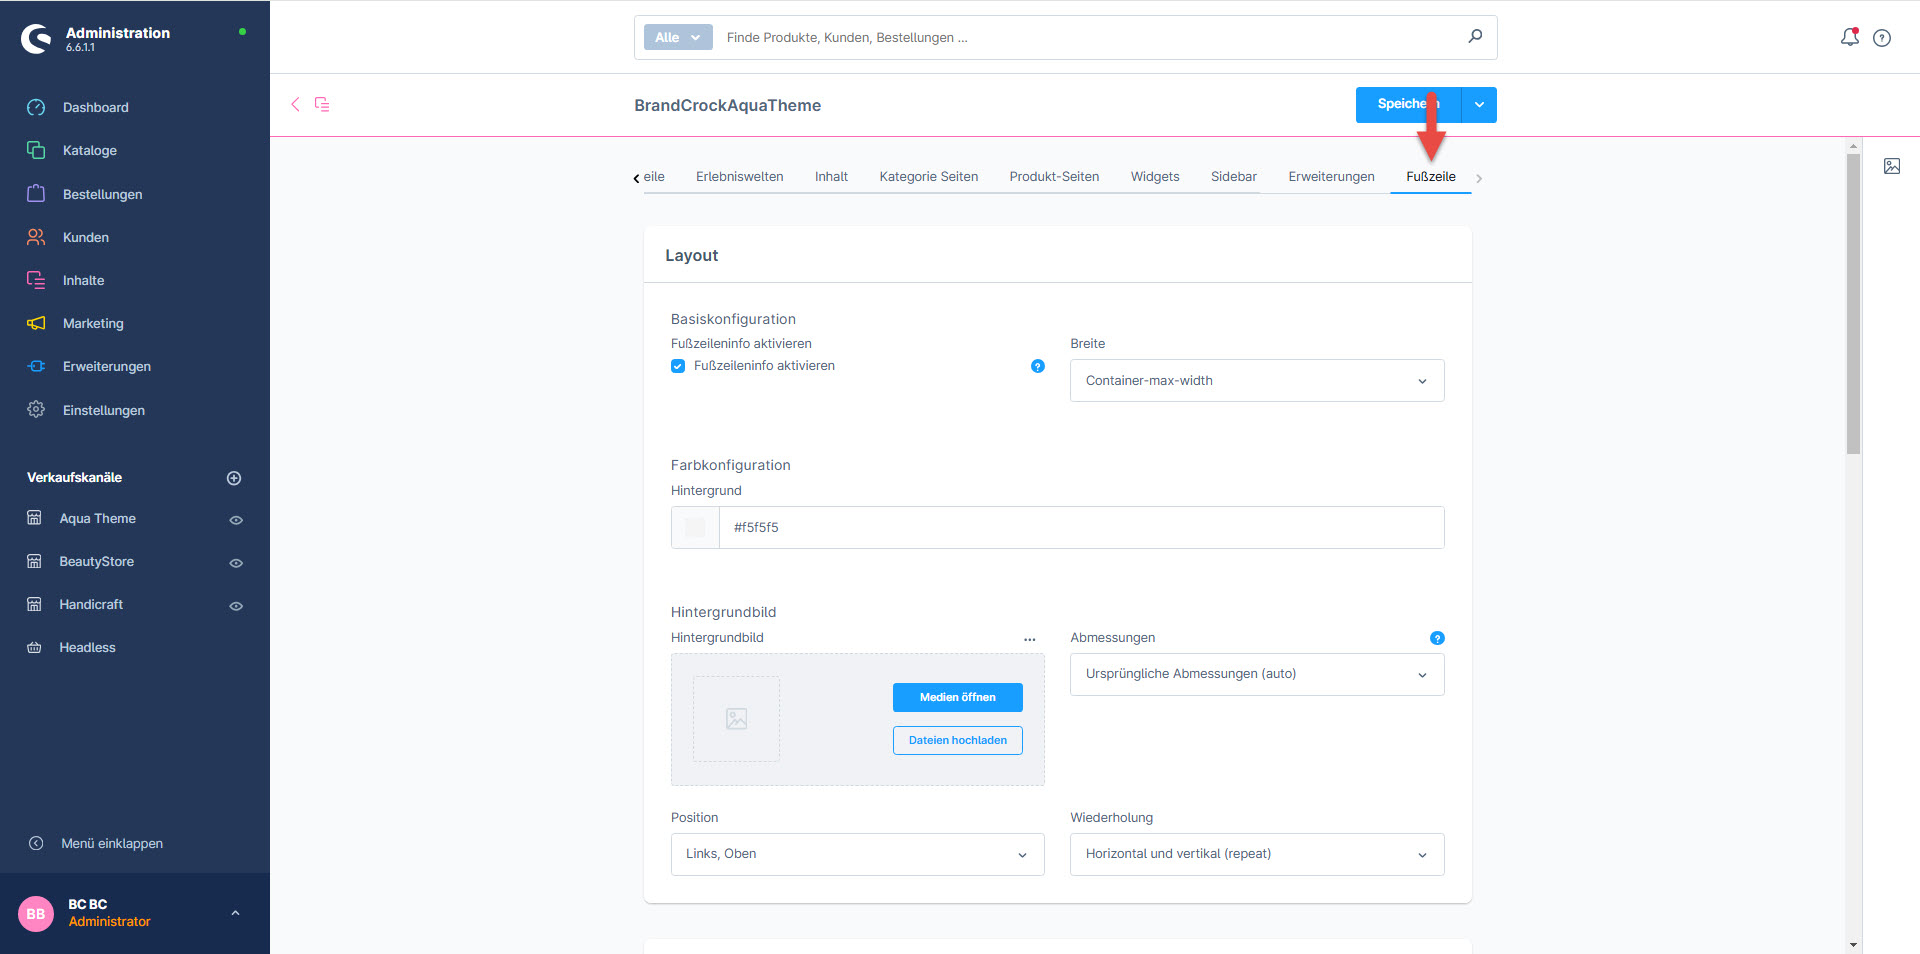The height and width of the screenshot is (954, 1920).
Task: Open media sidebar image icon
Action: (1892, 166)
